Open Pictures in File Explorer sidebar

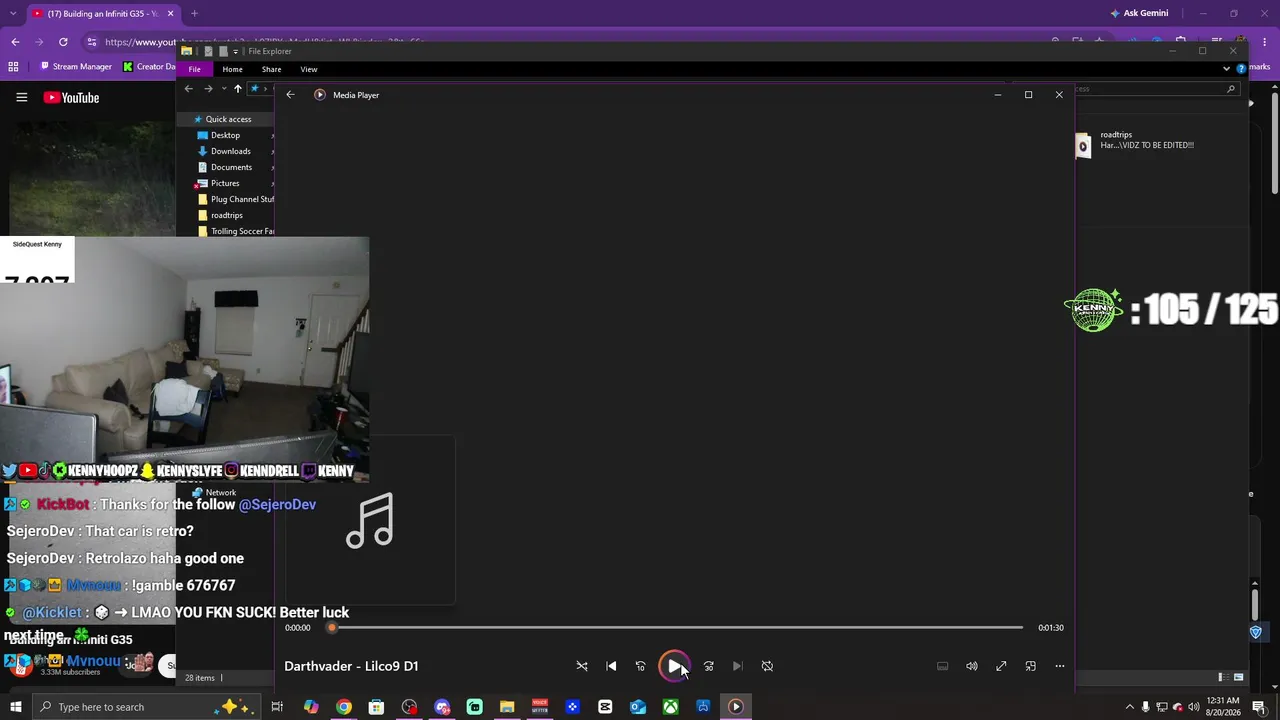point(225,183)
